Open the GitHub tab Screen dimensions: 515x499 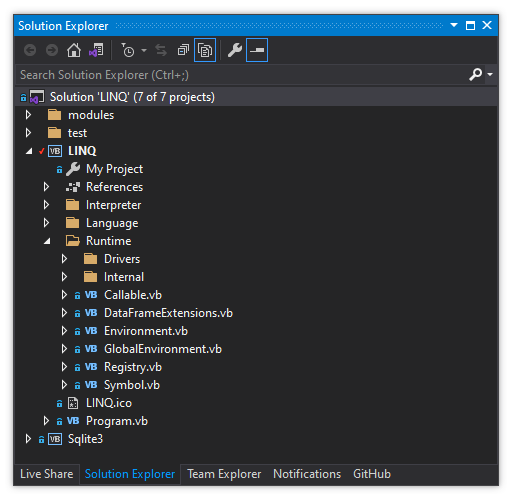(372, 474)
